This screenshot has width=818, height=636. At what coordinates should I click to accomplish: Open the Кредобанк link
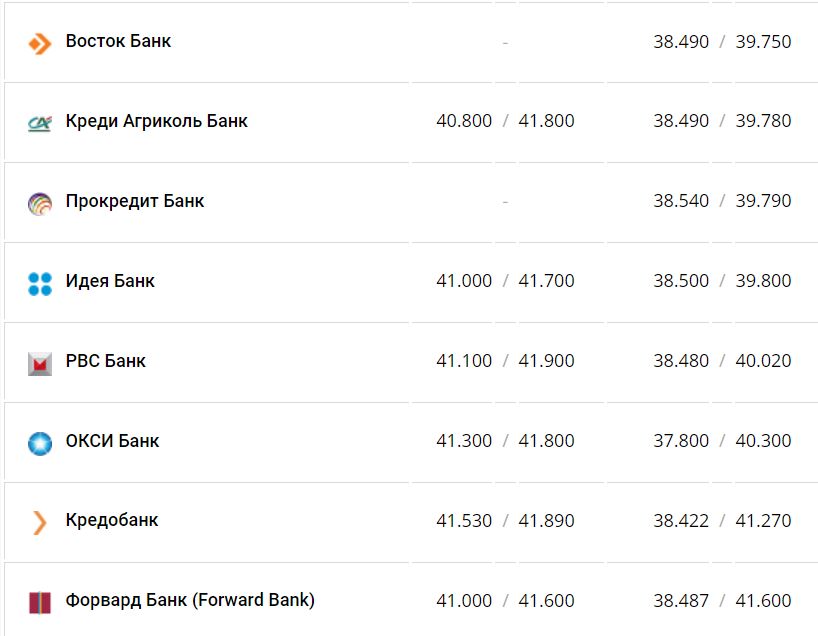pos(111,520)
